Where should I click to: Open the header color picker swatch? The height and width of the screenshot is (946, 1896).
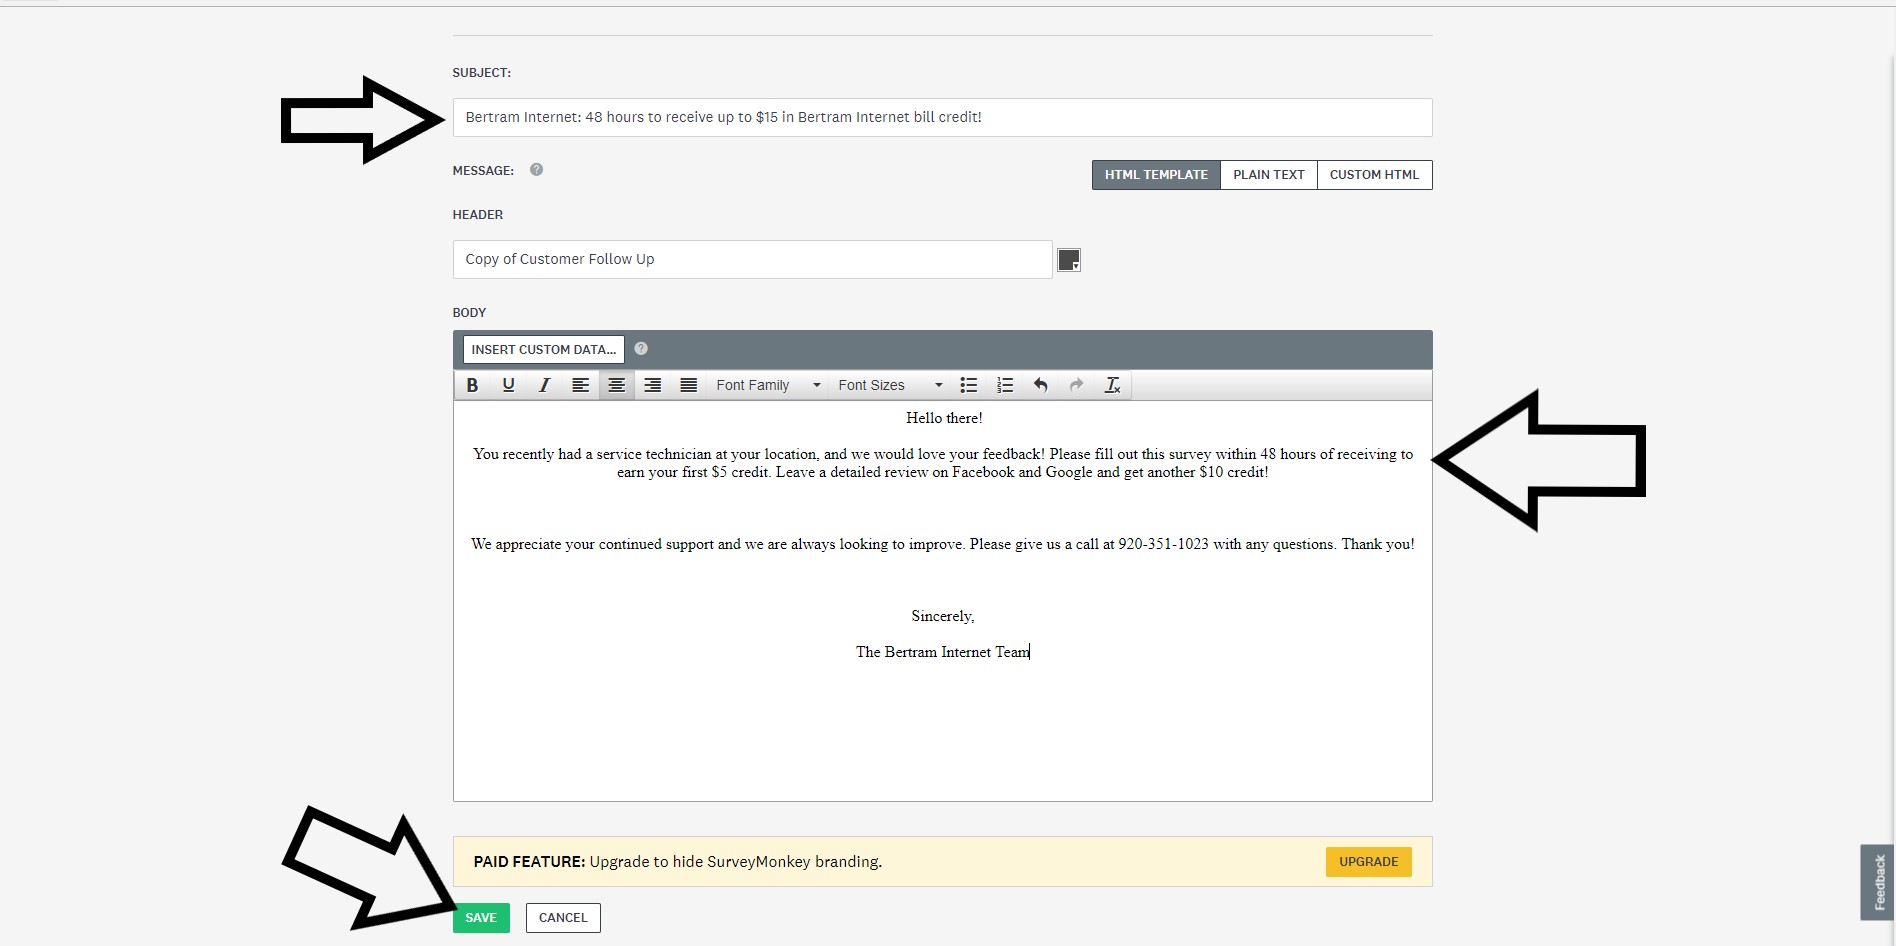pyautogui.click(x=1069, y=260)
